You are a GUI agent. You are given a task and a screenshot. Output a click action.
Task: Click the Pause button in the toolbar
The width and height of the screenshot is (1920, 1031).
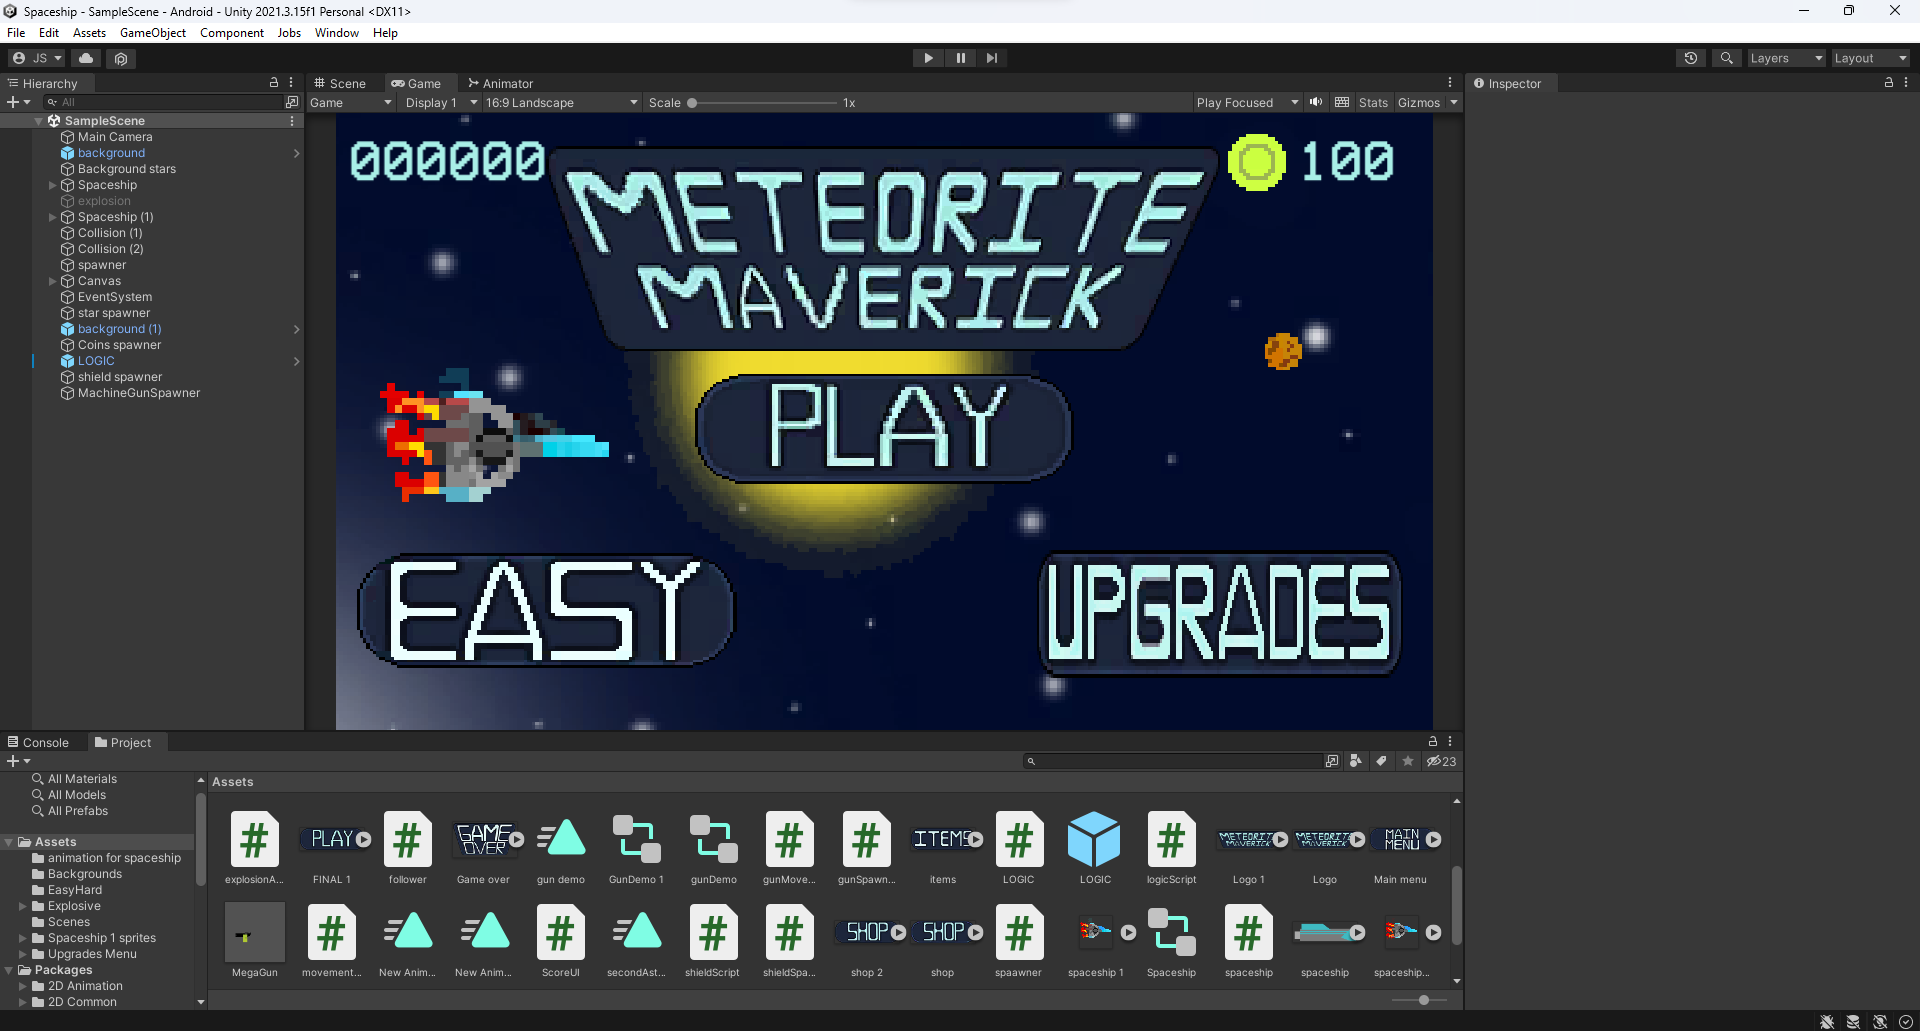(960, 58)
